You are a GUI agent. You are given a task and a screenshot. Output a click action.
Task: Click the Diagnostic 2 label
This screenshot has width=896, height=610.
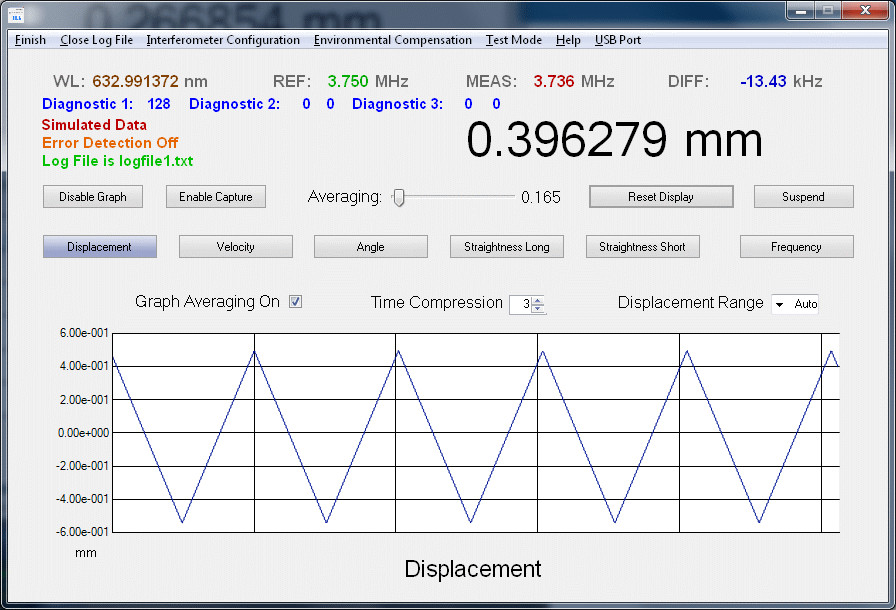pyautogui.click(x=234, y=104)
